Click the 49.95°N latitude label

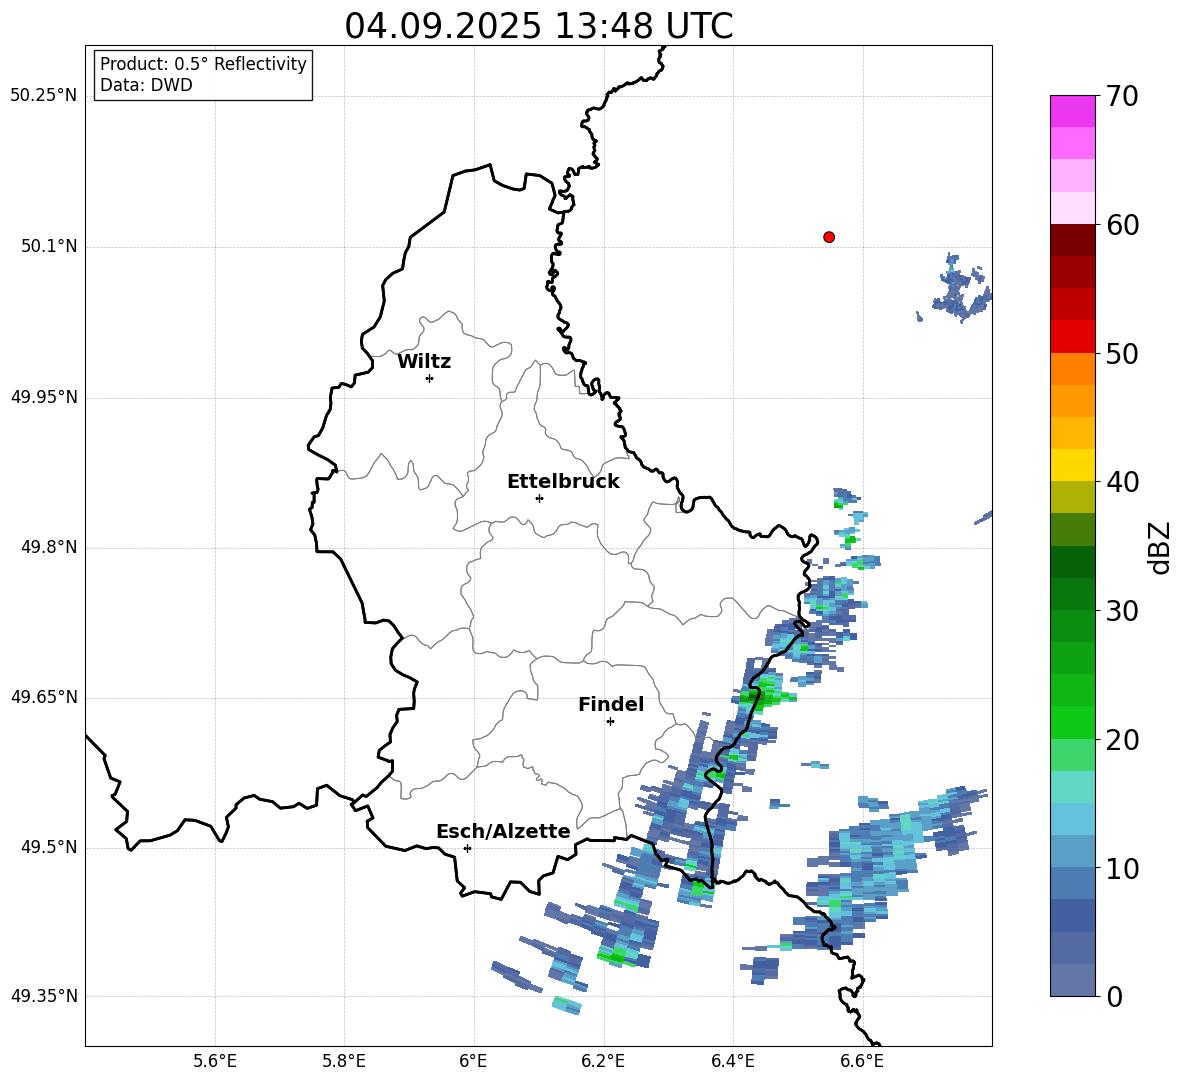[44, 397]
